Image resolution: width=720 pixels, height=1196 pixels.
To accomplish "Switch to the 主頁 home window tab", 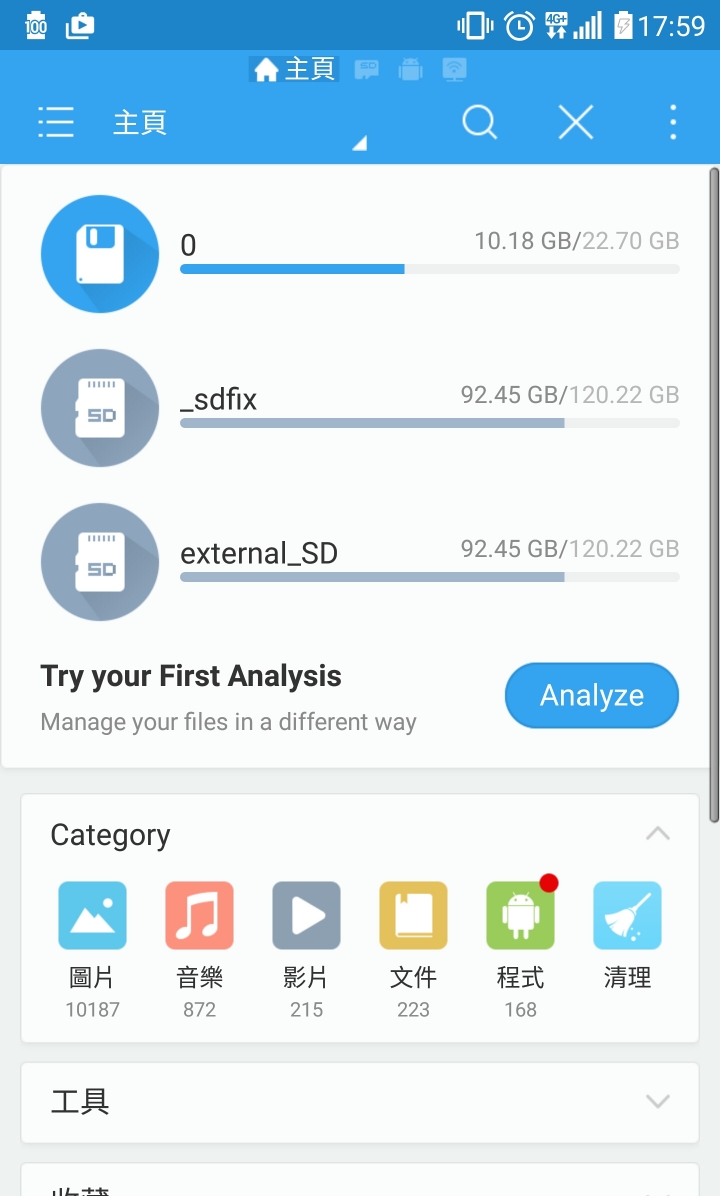I will point(294,69).
